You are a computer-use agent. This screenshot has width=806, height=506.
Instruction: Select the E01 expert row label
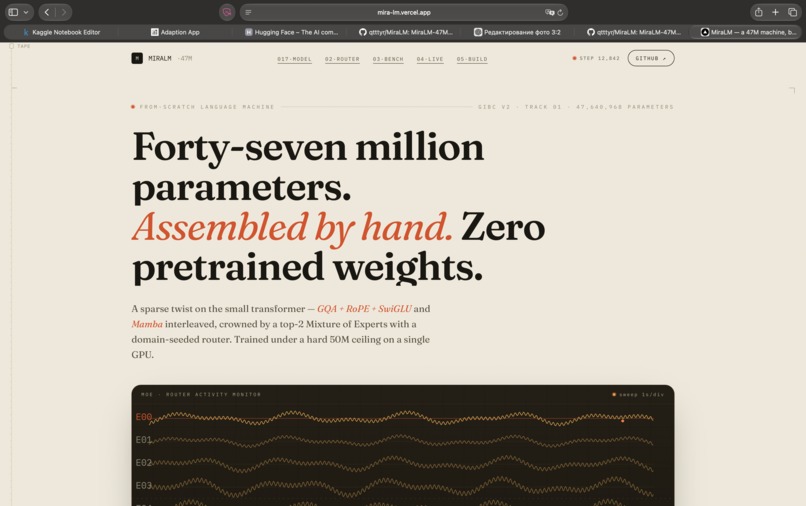[x=143, y=440]
